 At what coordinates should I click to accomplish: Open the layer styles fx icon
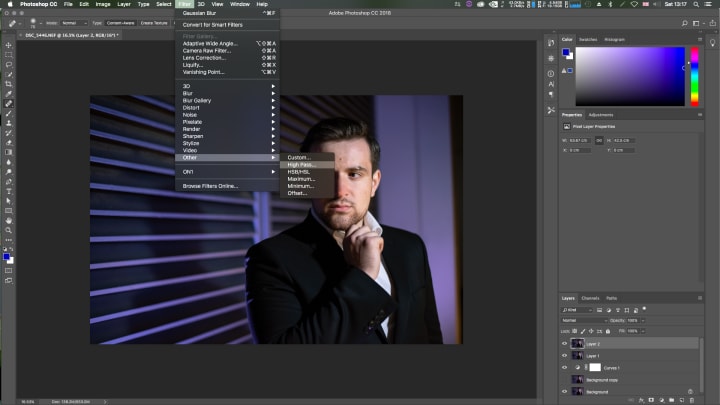pos(641,400)
